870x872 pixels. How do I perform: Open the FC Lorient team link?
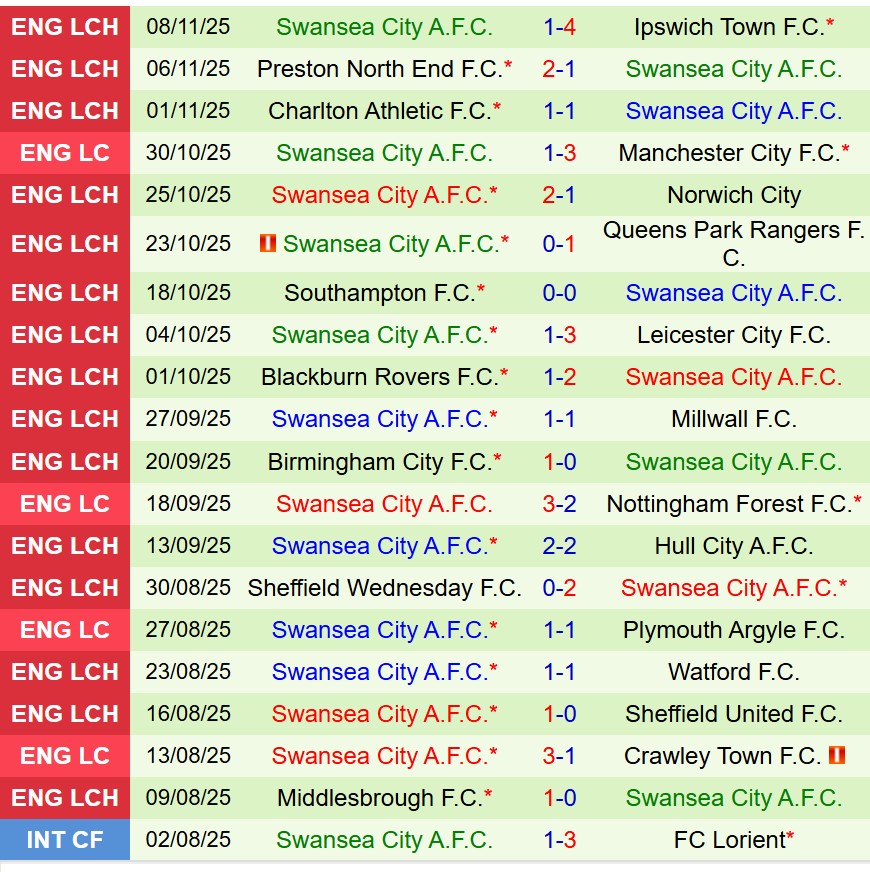(x=729, y=840)
